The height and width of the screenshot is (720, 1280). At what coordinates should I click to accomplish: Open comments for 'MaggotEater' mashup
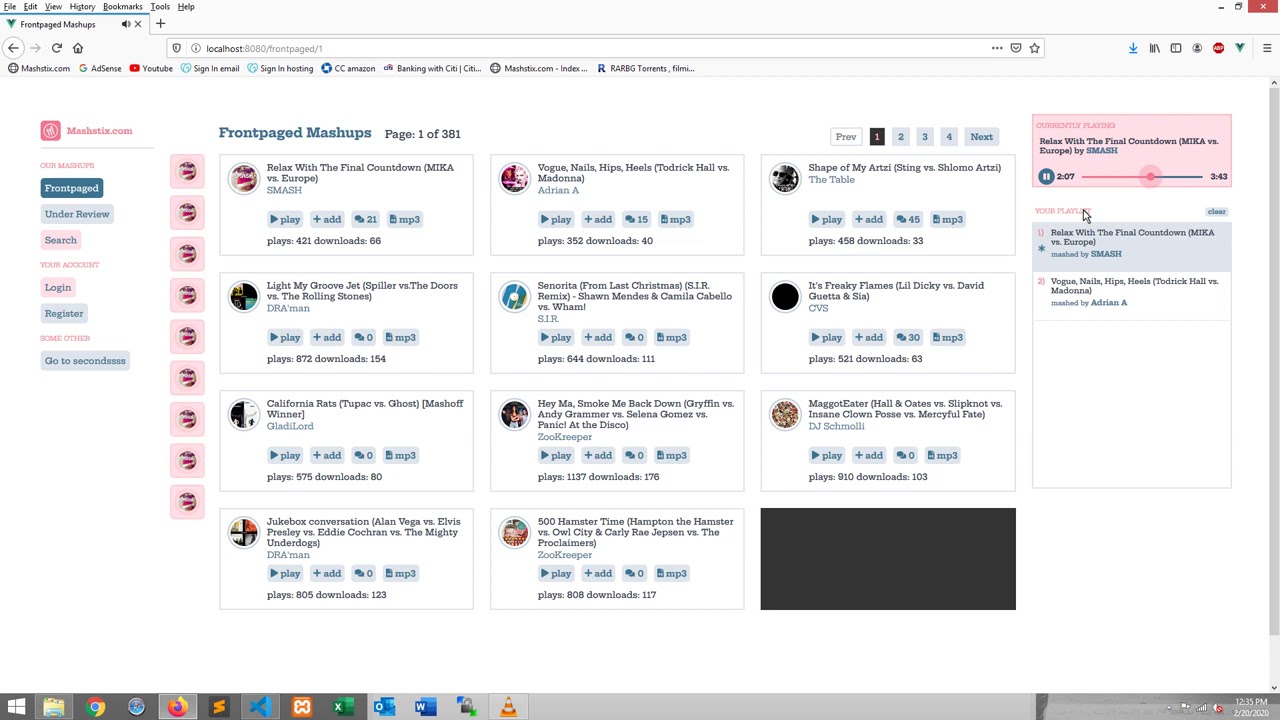click(x=905, y=456)
